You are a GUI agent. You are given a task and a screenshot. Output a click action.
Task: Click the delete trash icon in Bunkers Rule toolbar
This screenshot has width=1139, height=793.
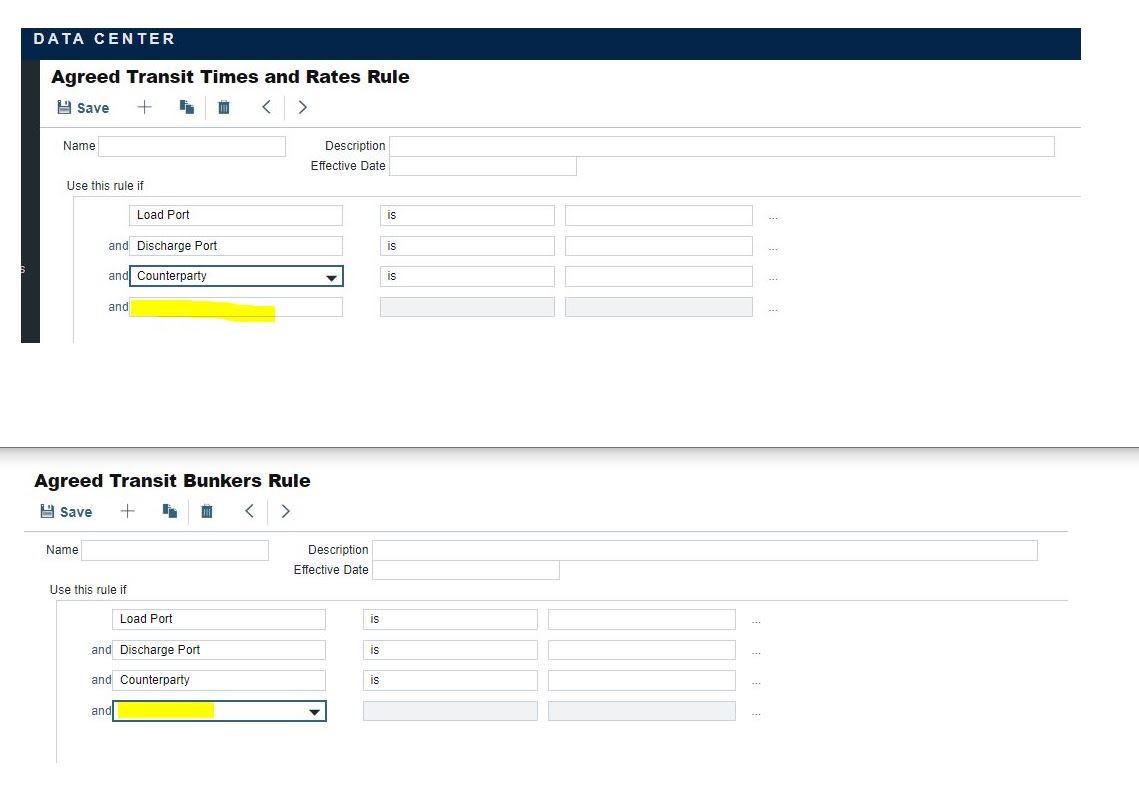[206, 511]
